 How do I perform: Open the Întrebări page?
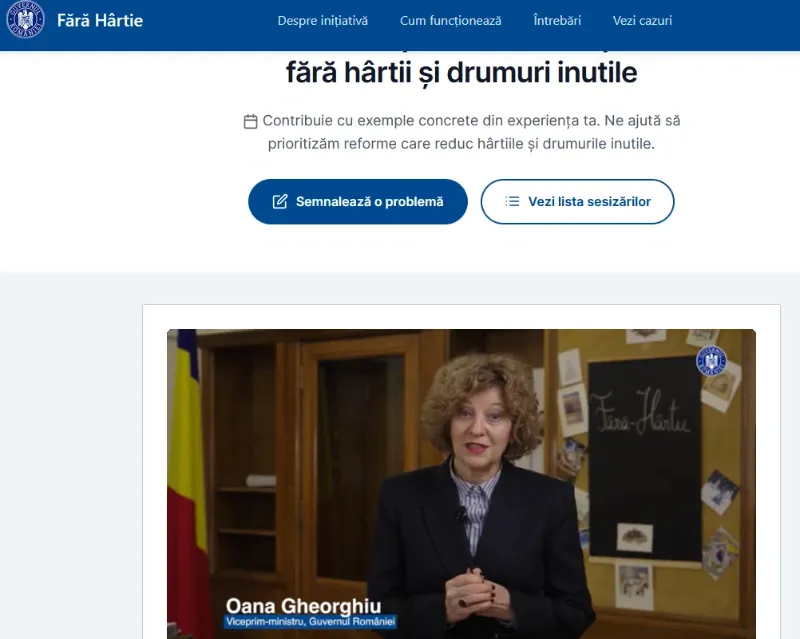[556, 20]
